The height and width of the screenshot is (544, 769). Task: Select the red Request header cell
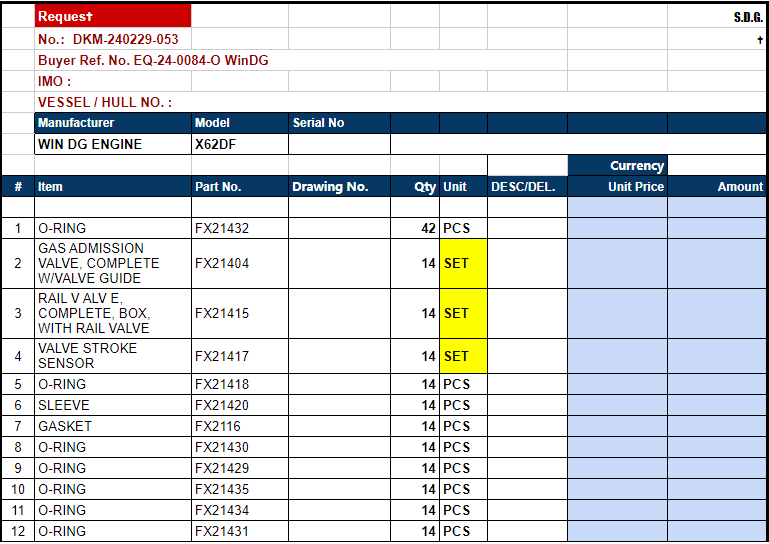click(113, 16)
